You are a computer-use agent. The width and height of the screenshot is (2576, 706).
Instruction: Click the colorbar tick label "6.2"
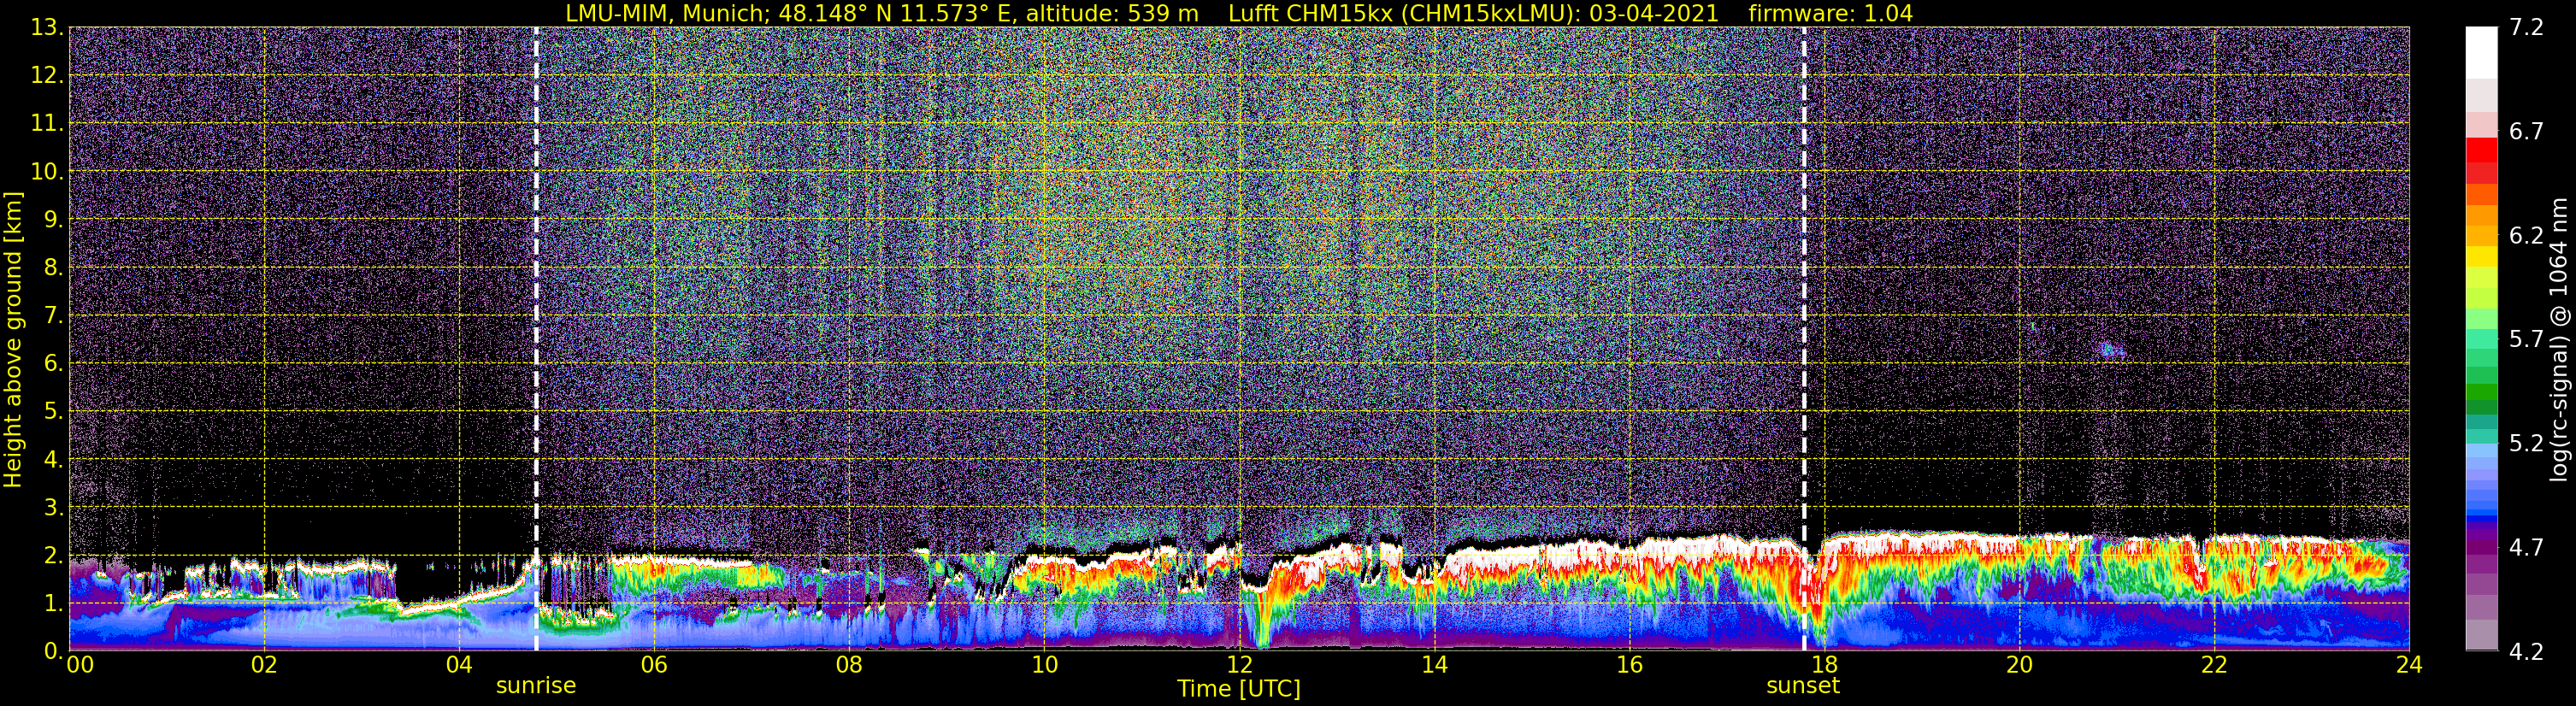[x=2526, y=236]
